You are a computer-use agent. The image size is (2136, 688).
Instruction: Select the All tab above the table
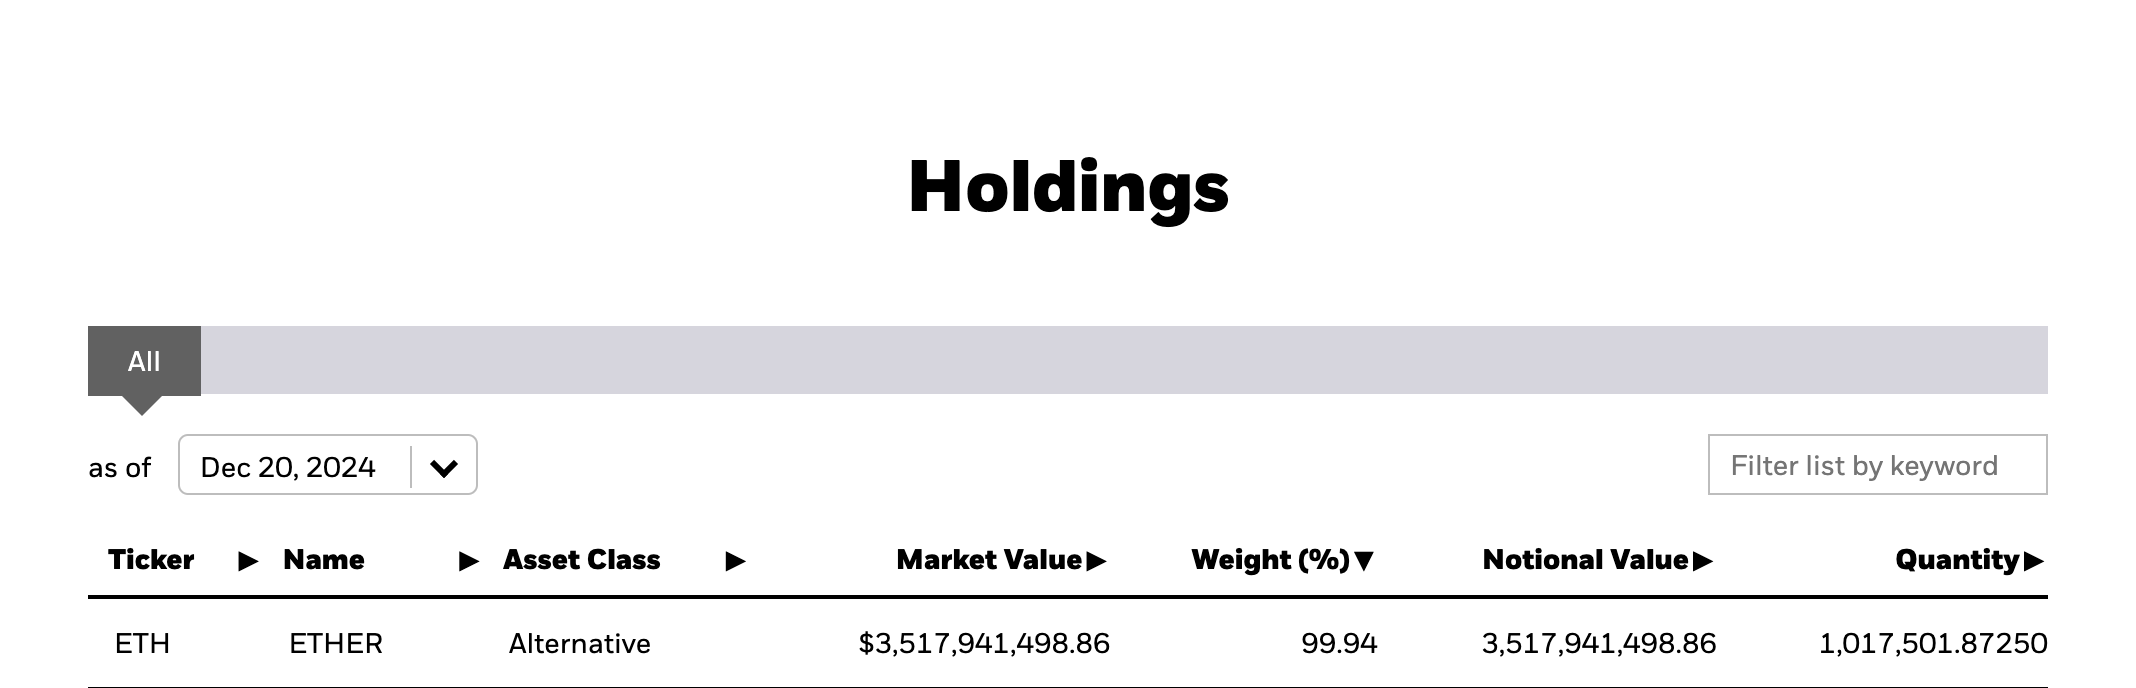[144, 361]
